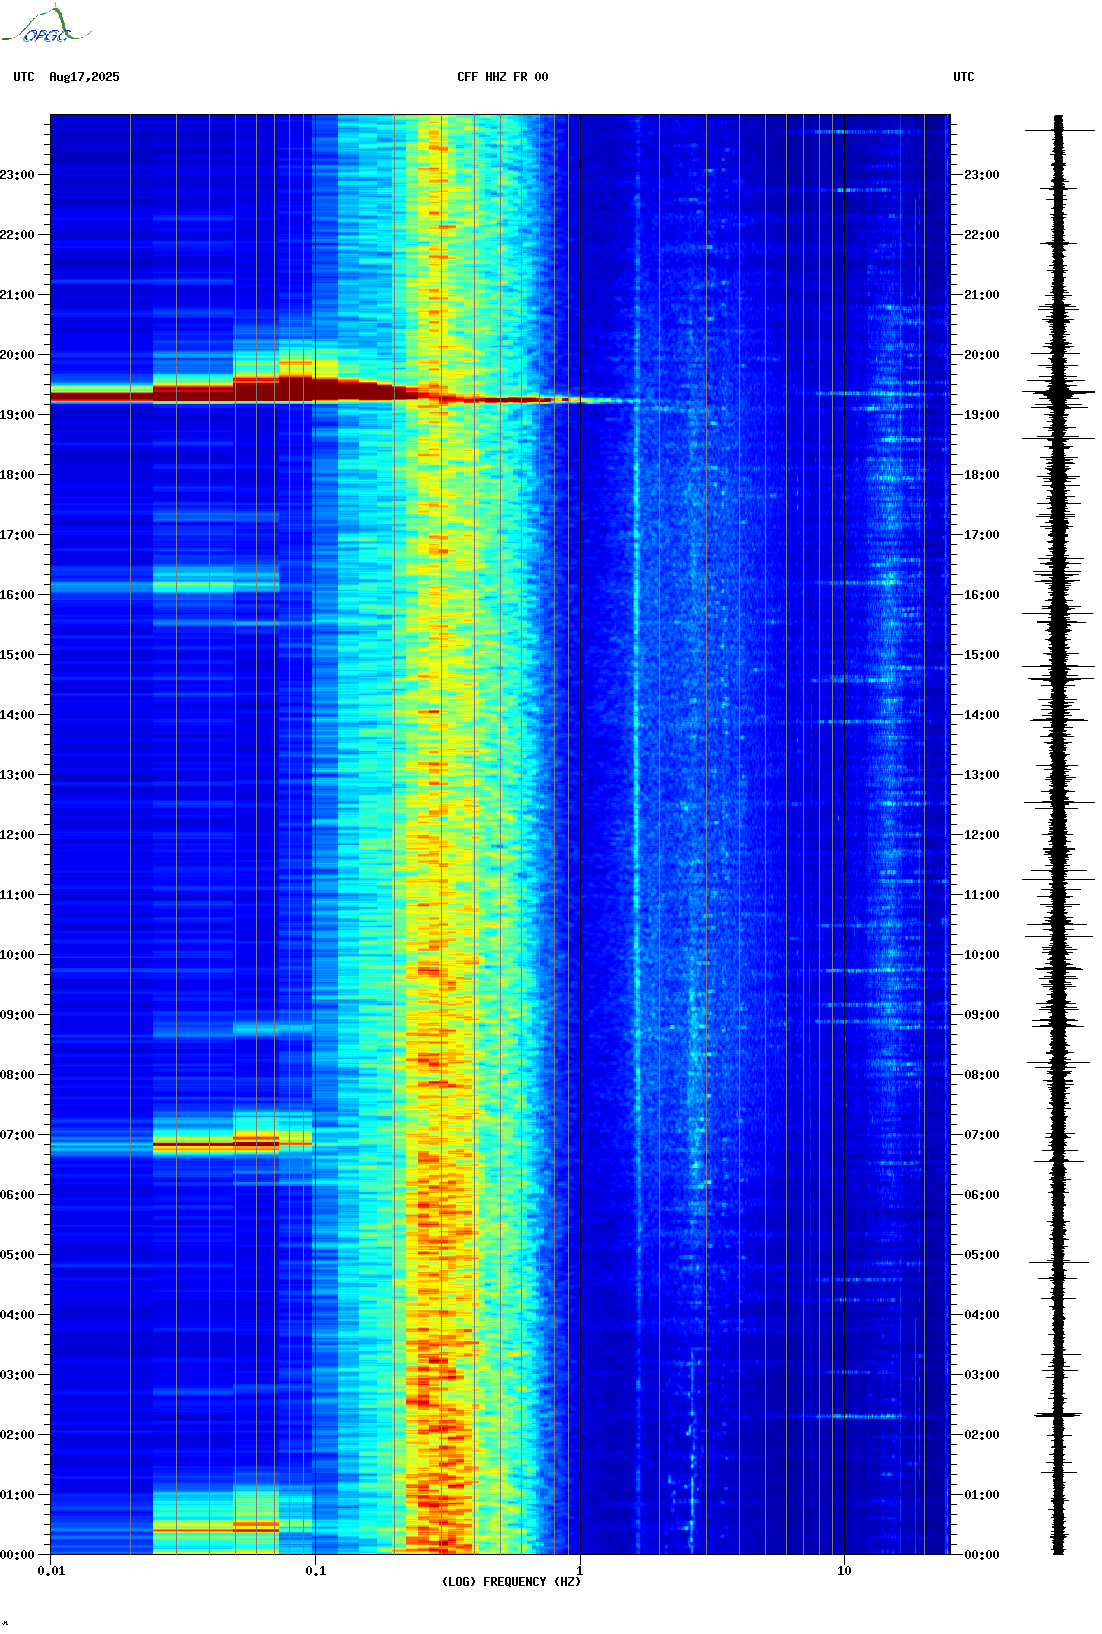Click '08:00' on the left time axis
Image resolution: width=1102 pixels, height=1634 pixels.
(x=17, y=1075)
